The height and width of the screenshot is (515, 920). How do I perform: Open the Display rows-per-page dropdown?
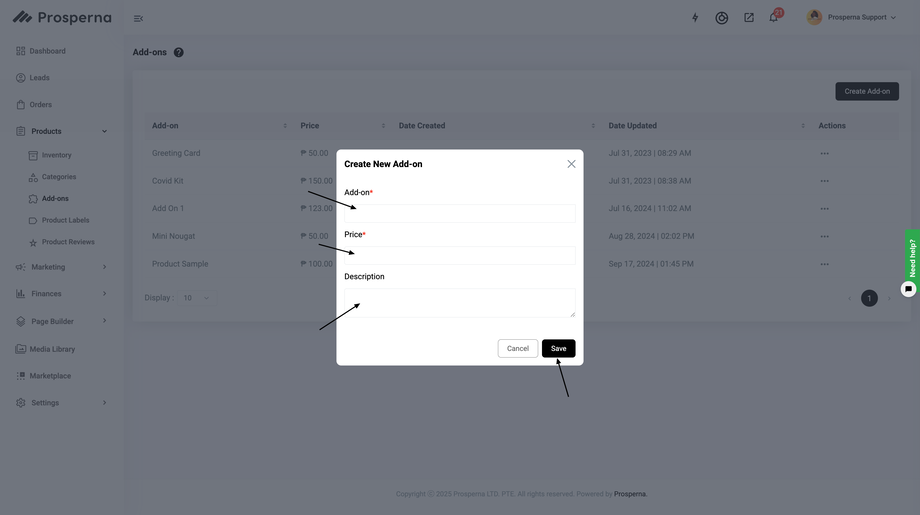pos(196,298)
